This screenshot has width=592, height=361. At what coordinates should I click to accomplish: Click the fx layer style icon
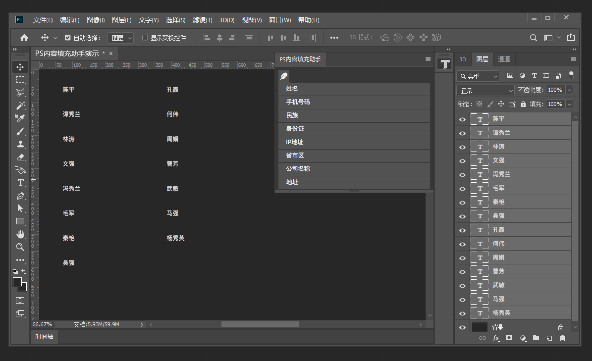[496, 338]
